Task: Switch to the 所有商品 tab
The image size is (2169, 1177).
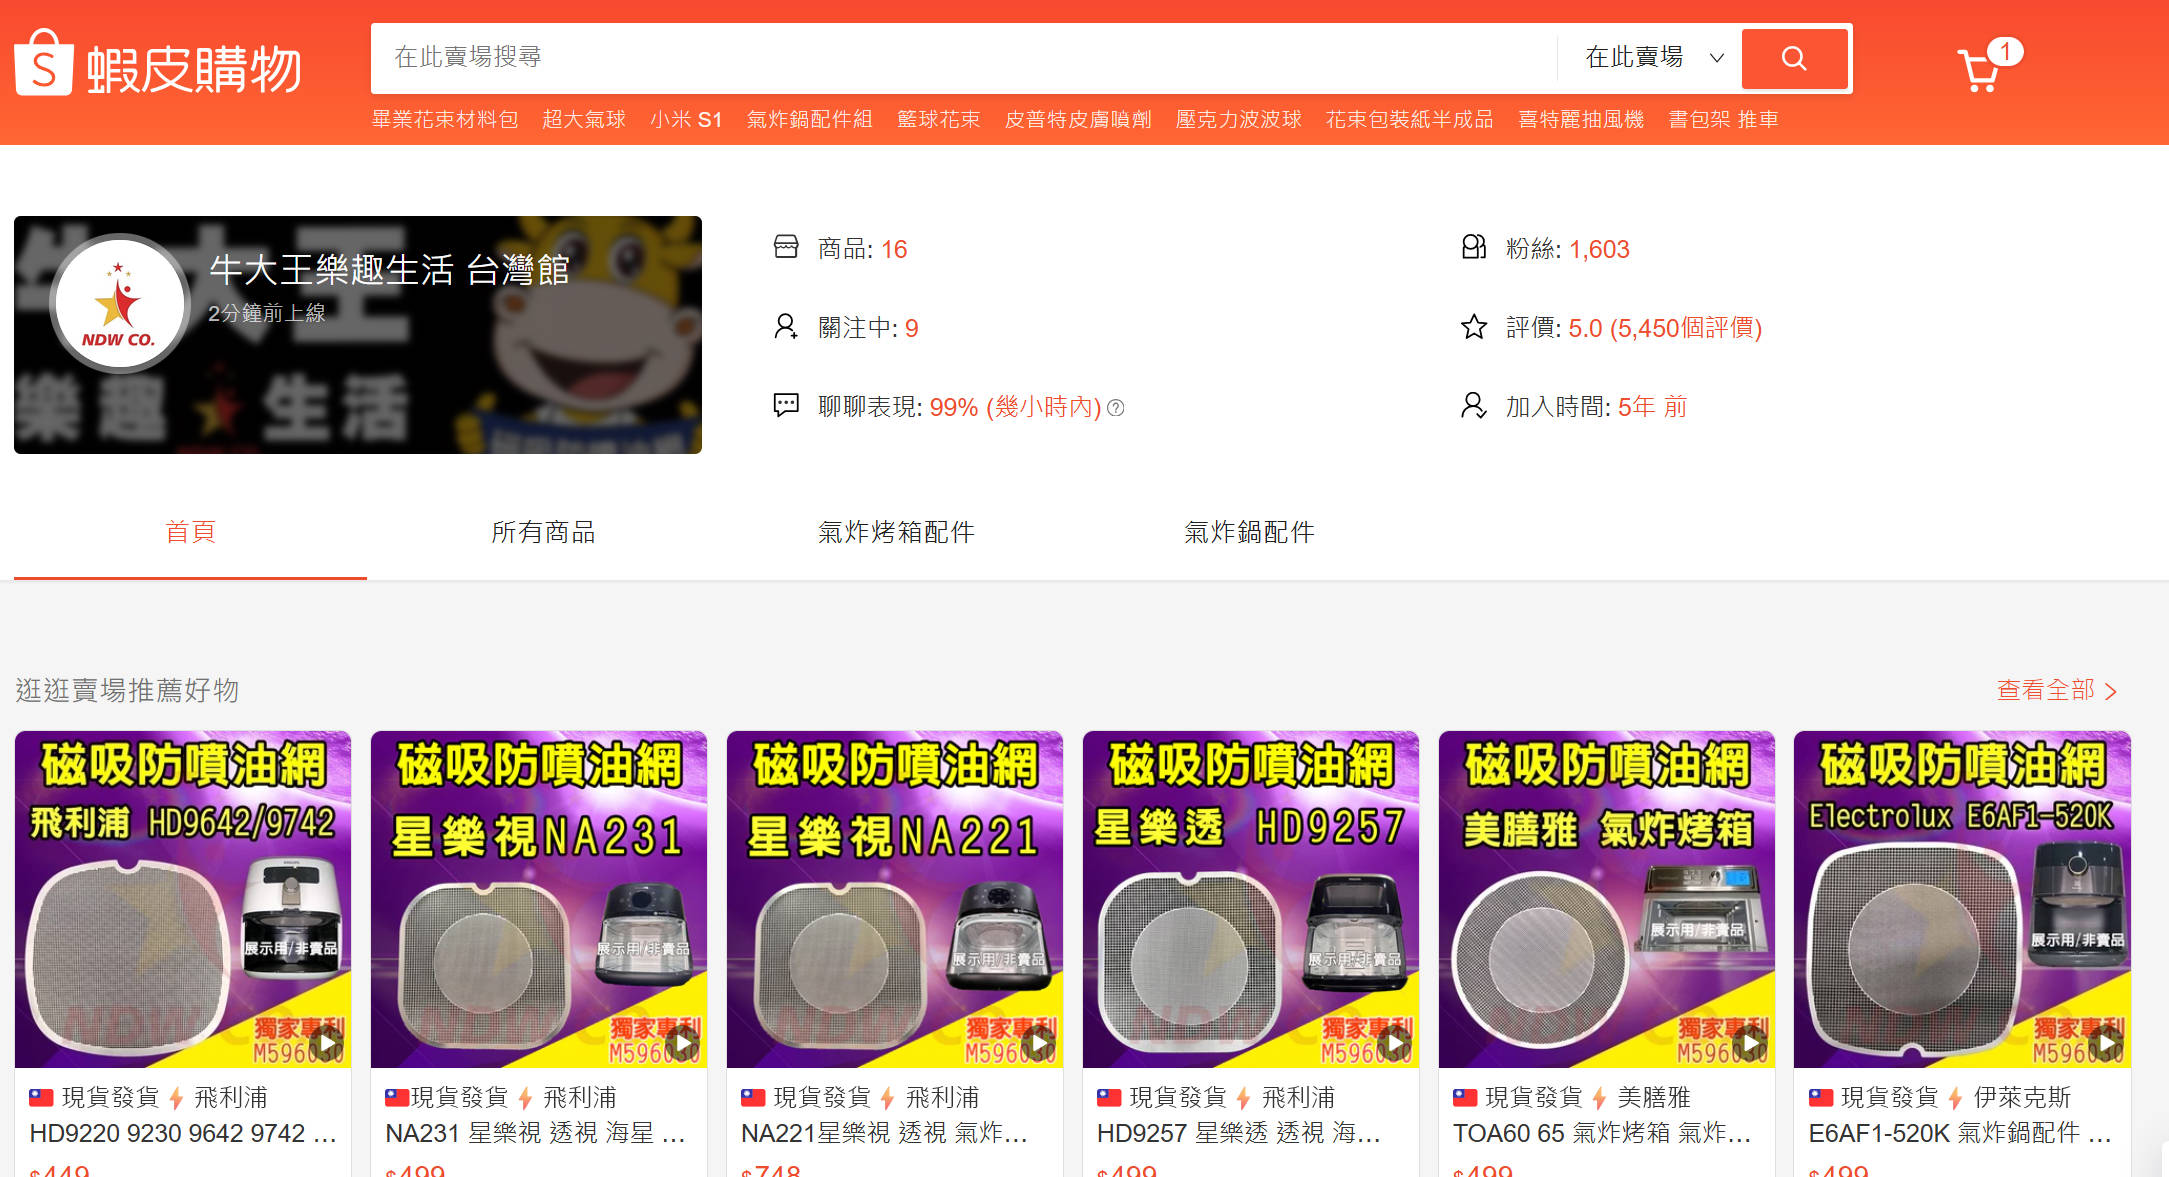Action: [x=543, y=532]
